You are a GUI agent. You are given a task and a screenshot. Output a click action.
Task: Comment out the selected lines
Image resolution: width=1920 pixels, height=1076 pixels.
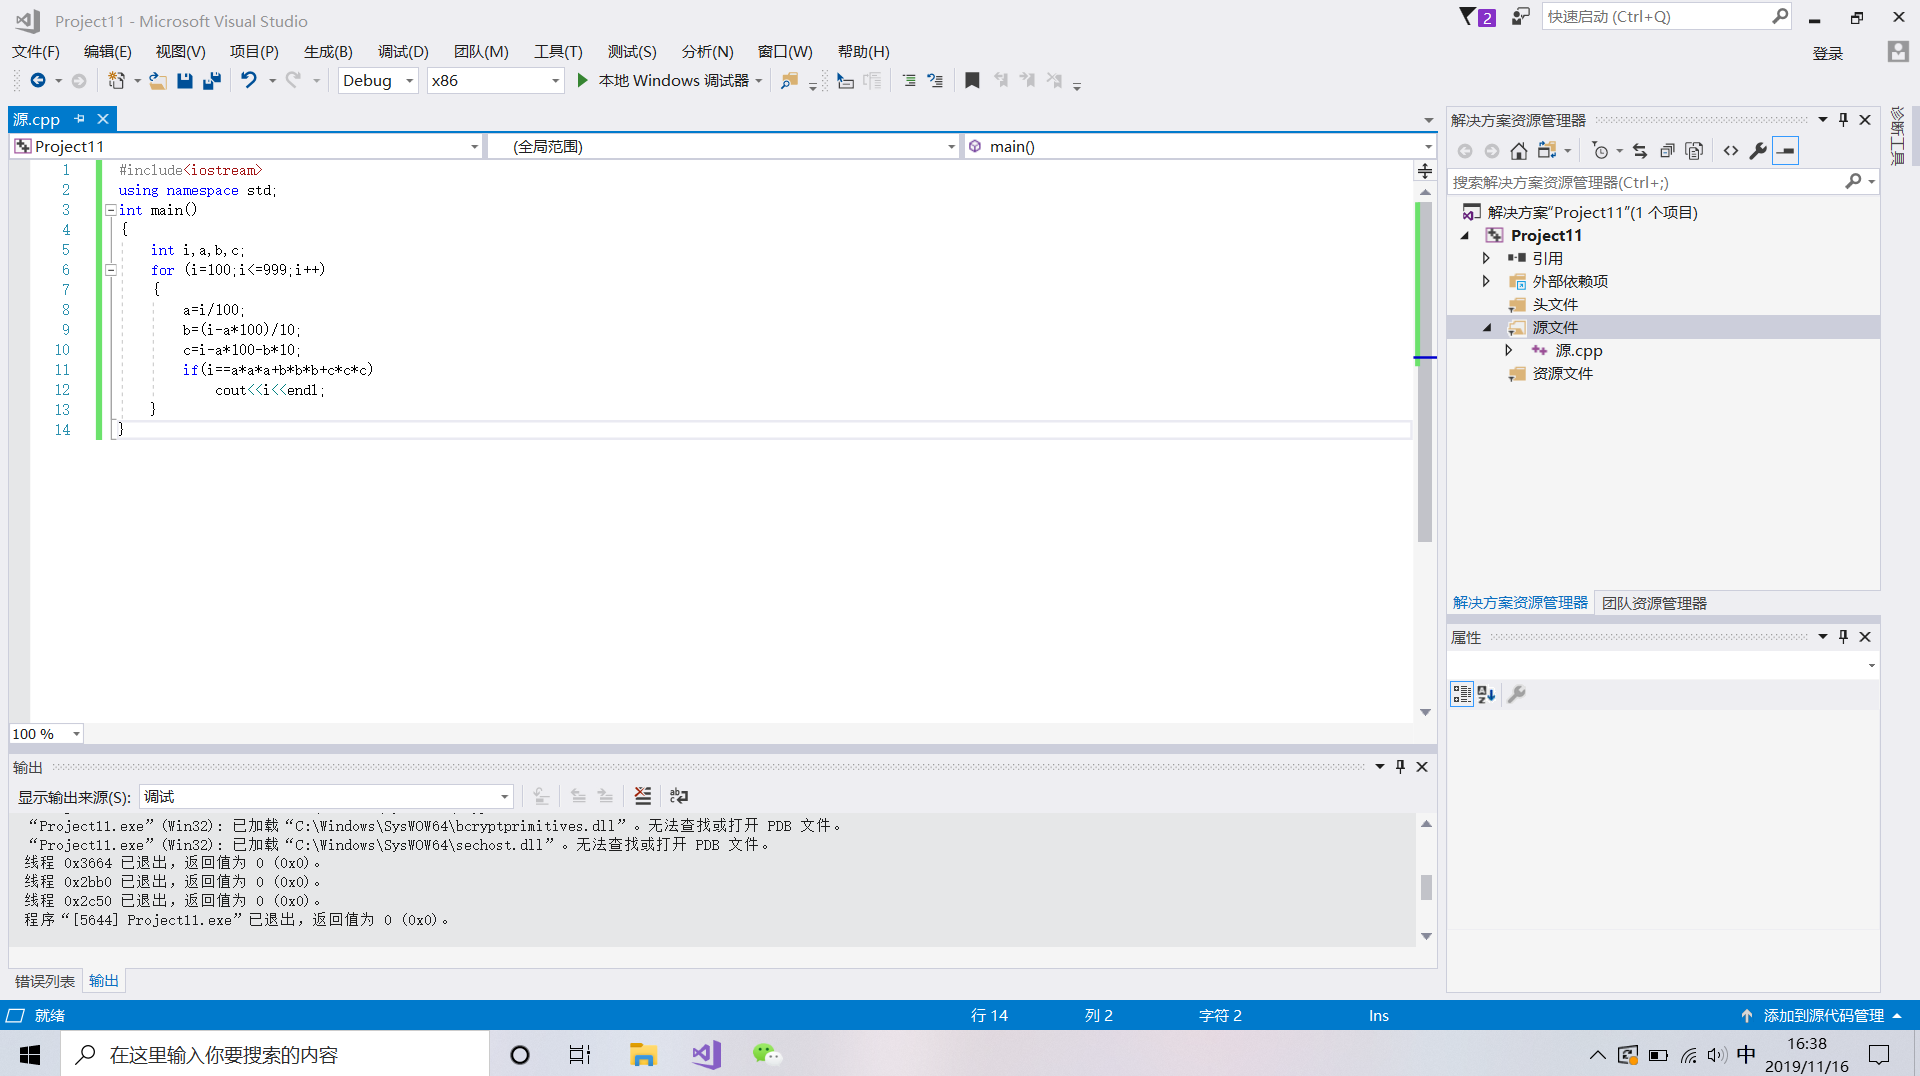click(x=909, y=81)
